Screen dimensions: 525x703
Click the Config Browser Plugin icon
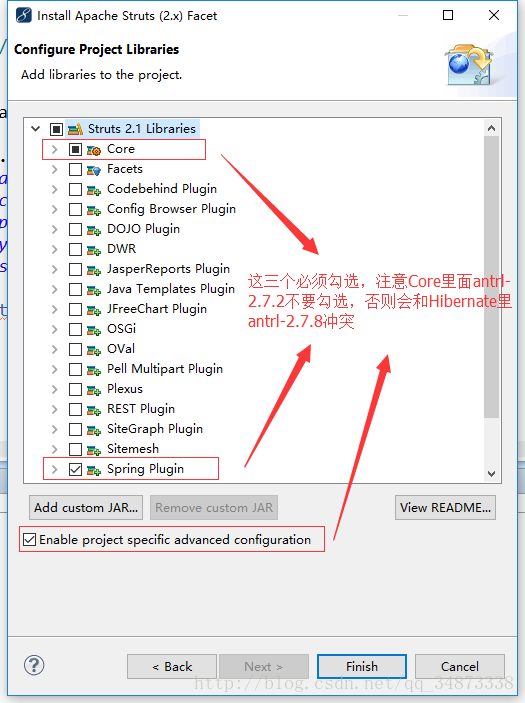pos(94,210)
